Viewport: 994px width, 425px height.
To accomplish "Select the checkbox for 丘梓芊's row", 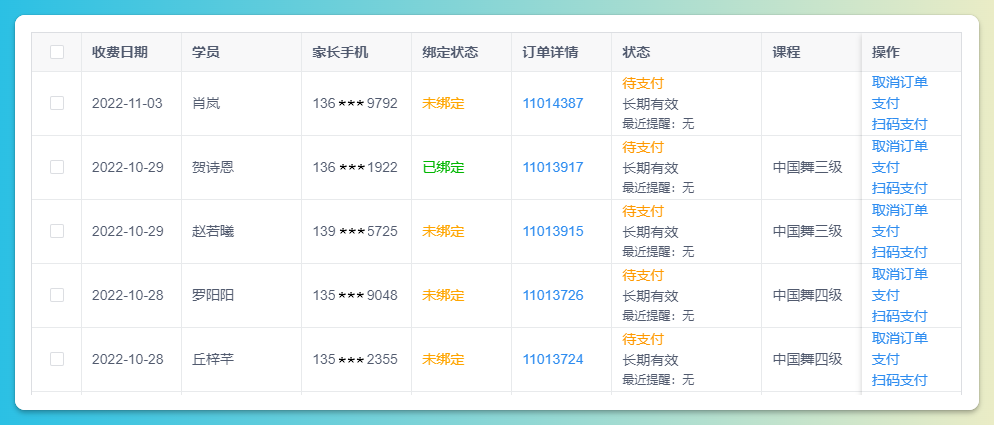I will (x=57, y=360).
